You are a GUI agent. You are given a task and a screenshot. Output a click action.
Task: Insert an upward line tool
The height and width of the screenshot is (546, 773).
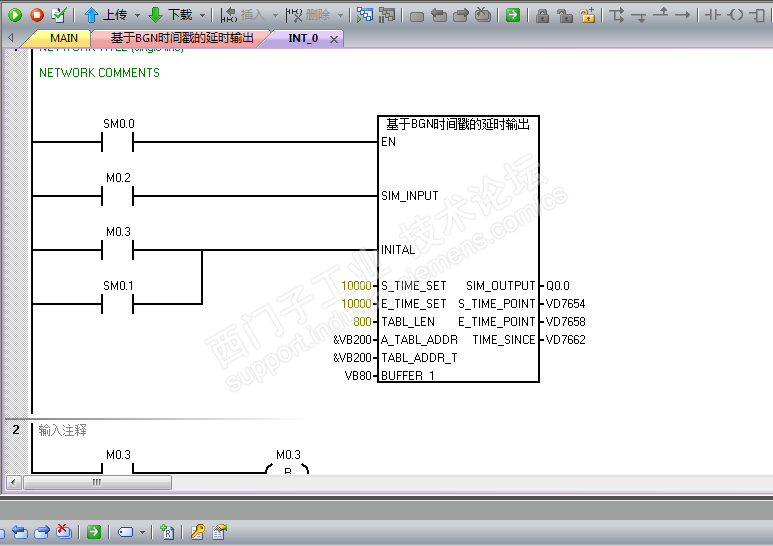pyautogui.click(x=661, y=14)
